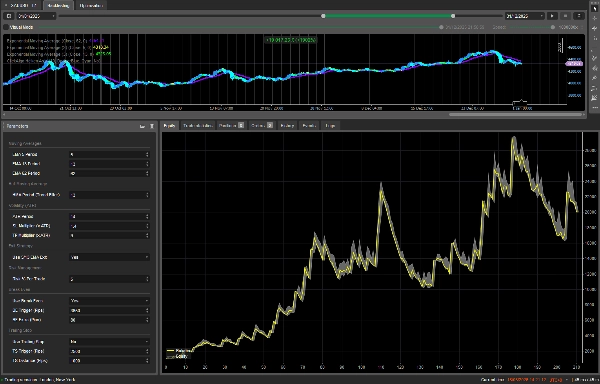This screenshot has height=384, width=600.
Task: Open the Use OPC EMA Exit dropdown
Action: tap(109, 257)
